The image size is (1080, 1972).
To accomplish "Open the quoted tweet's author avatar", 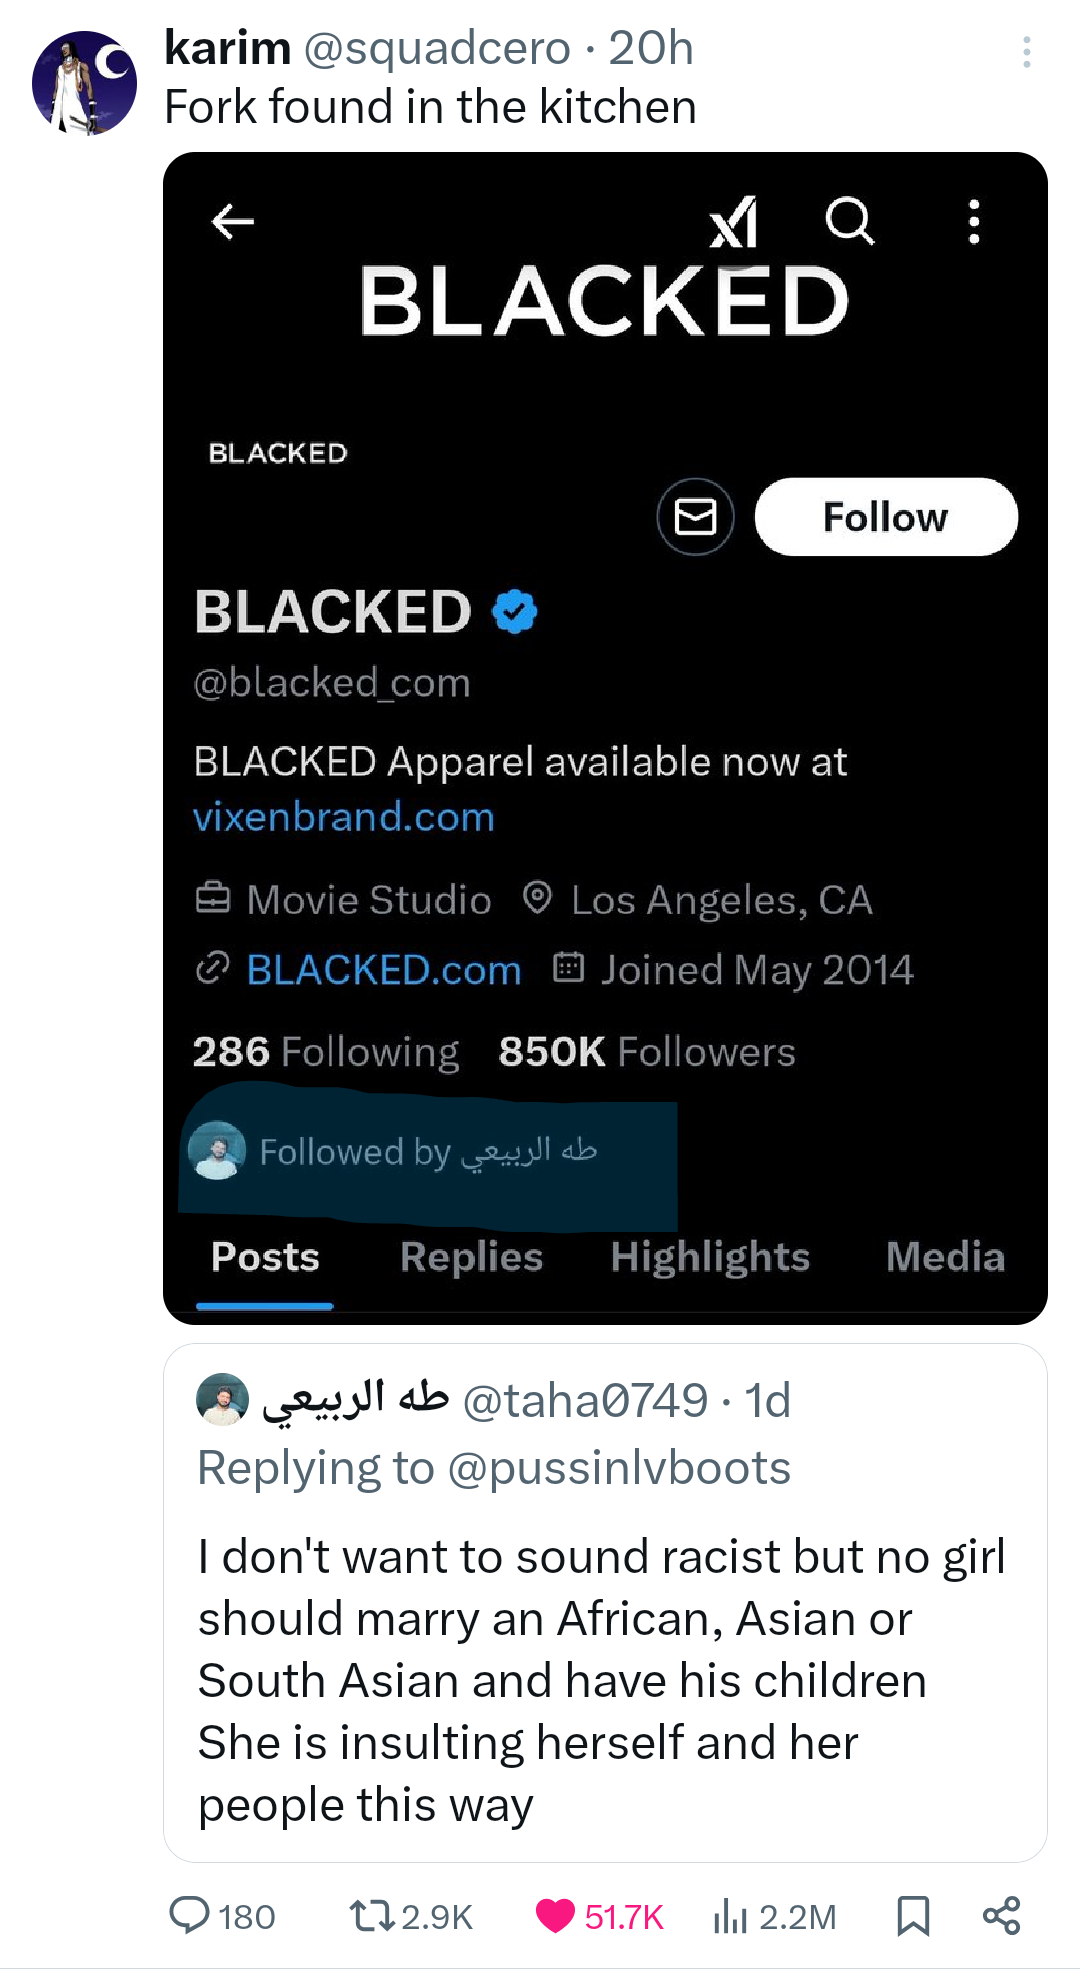I will (x=222, y=1398).
